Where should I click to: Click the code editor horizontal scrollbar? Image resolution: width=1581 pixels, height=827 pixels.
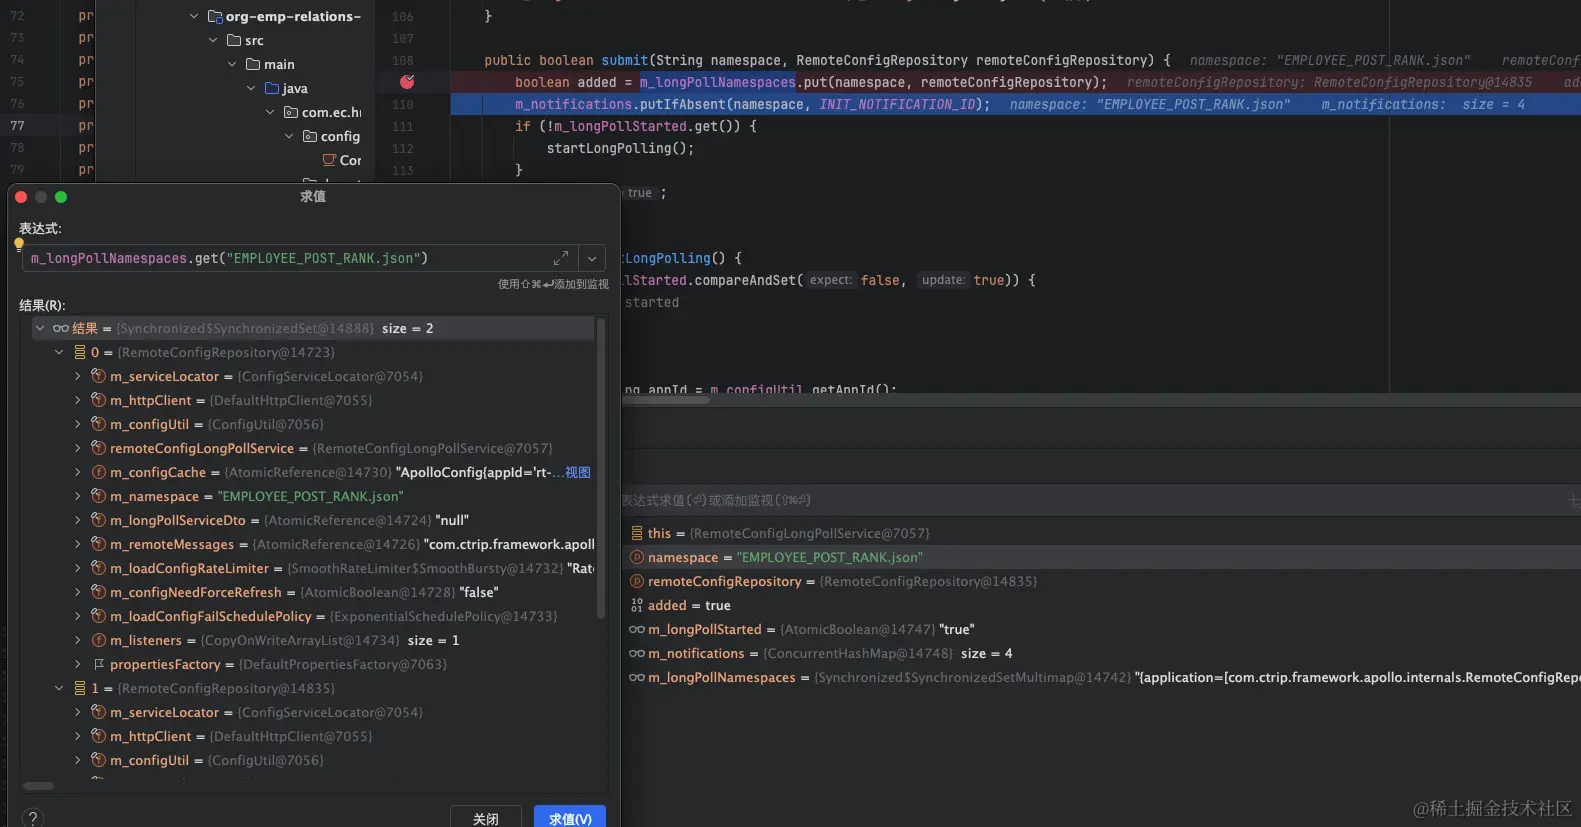666,400
